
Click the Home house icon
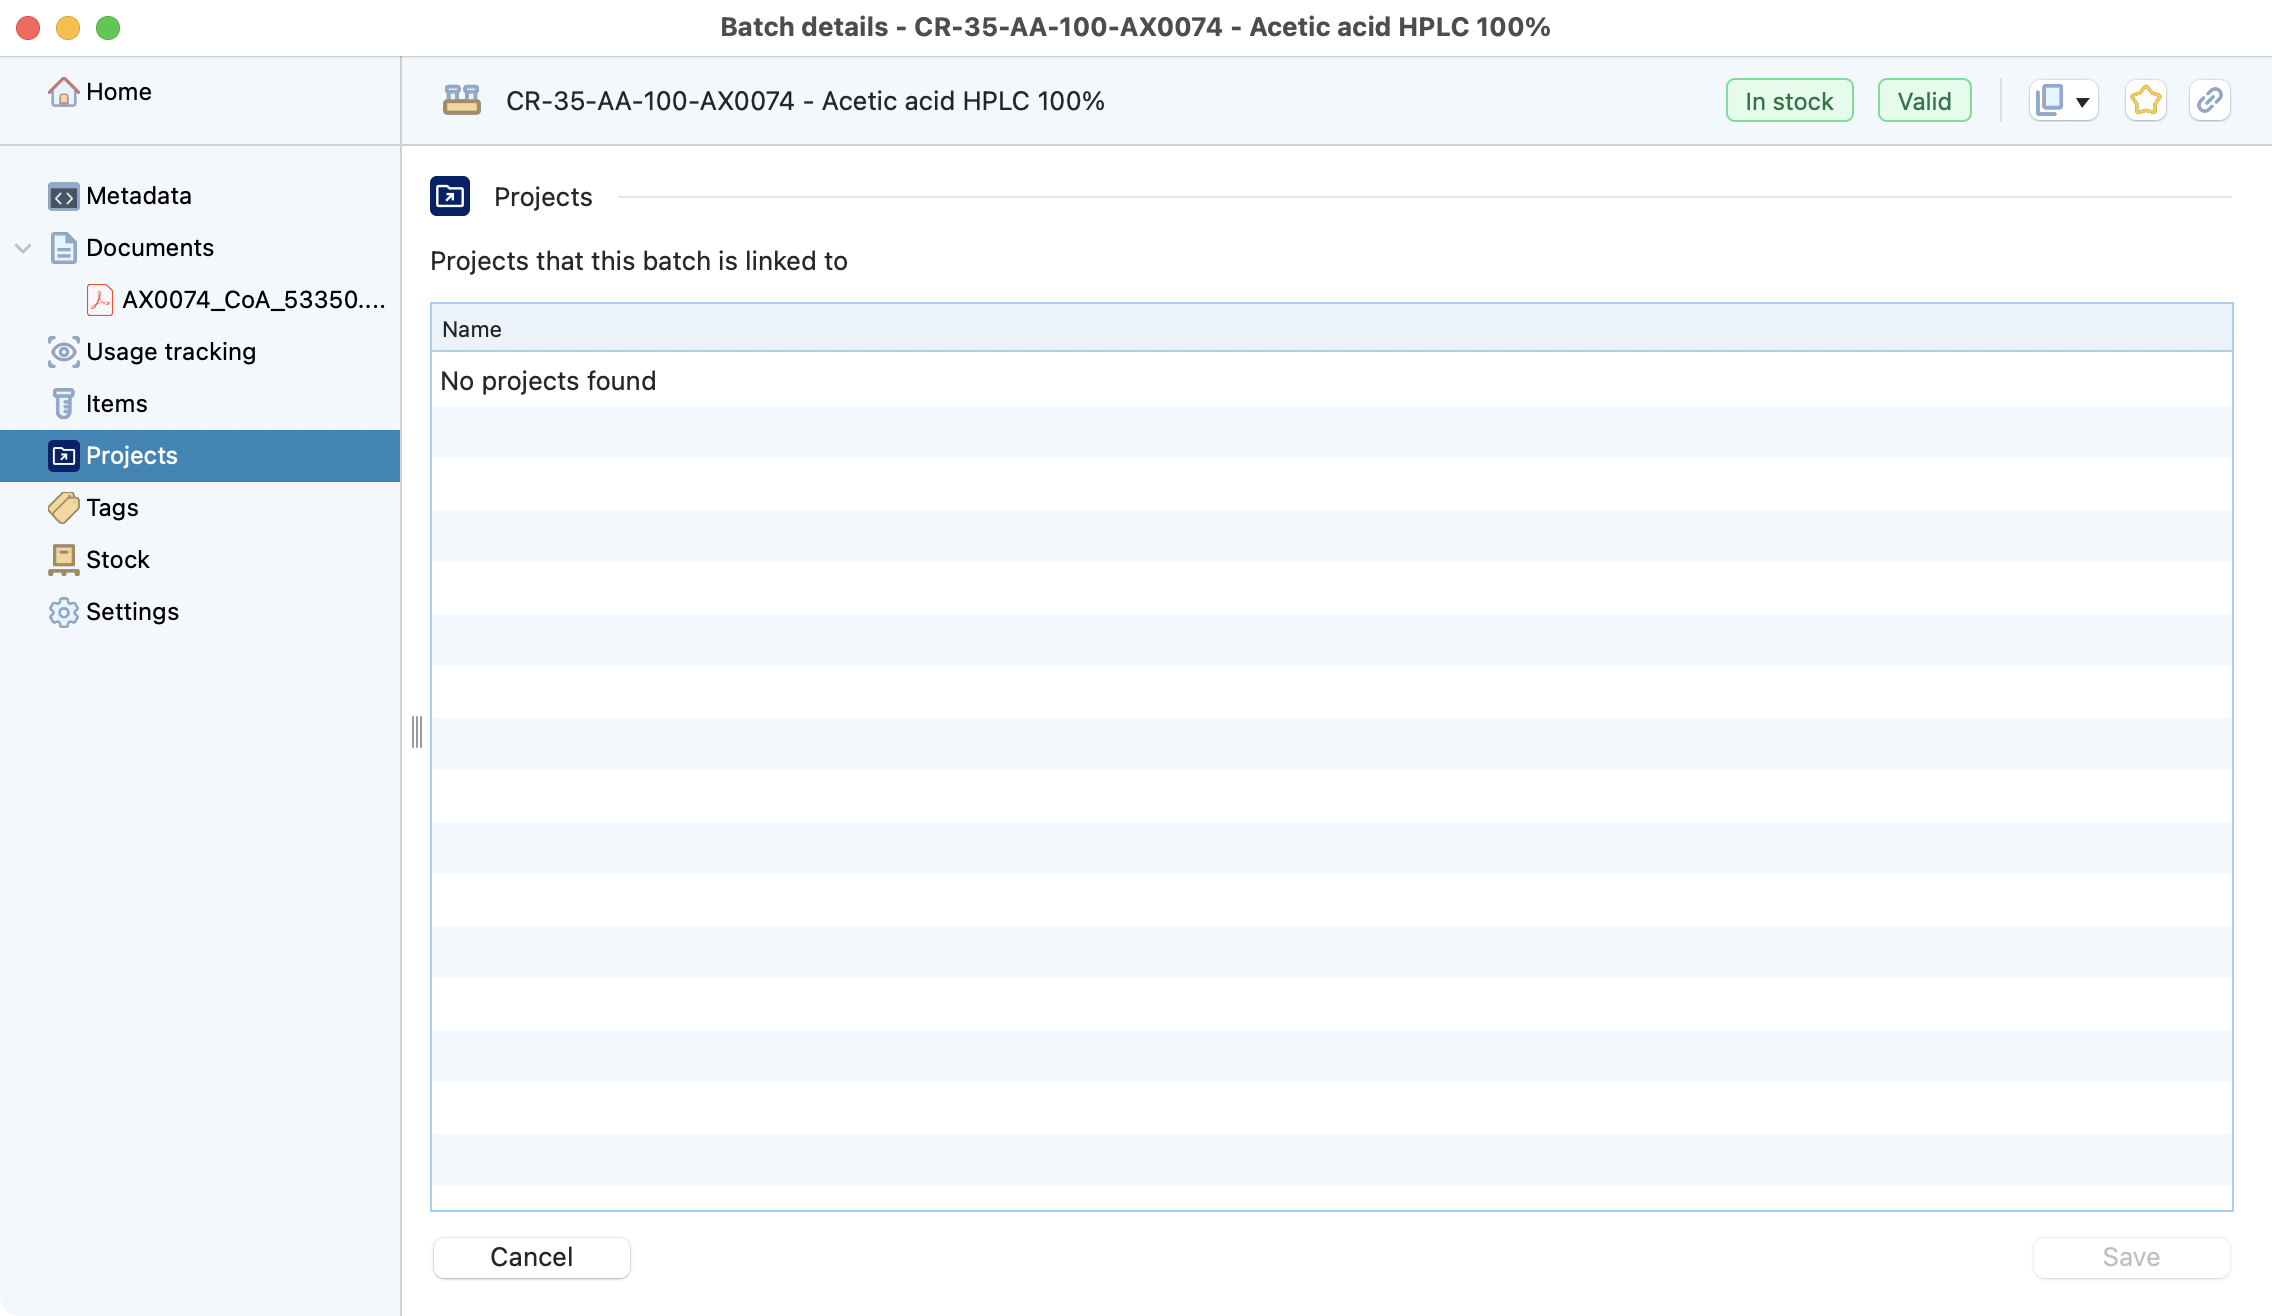pos(63,92)
